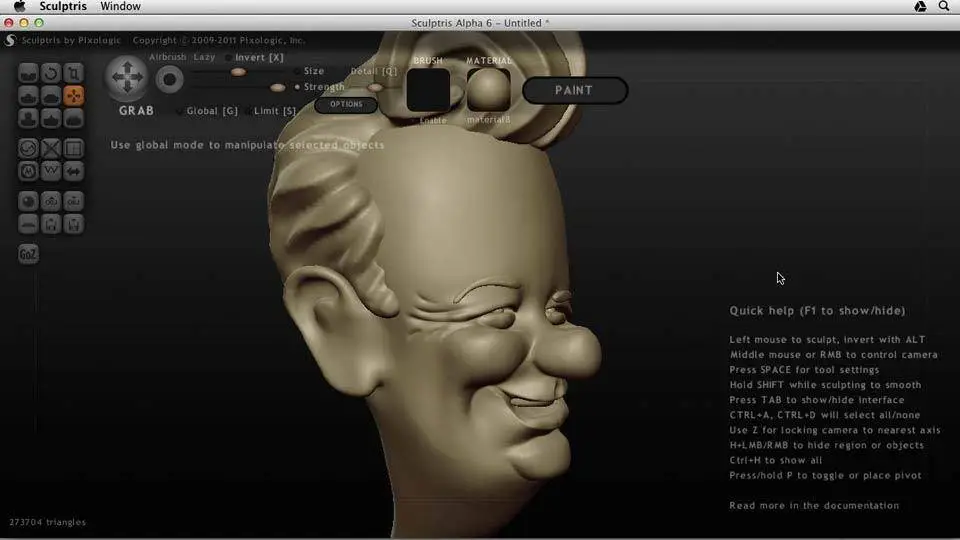This screenshot has width=960, height=540.
Task: Click the OPTIONS button
Action: click(346, 105)
